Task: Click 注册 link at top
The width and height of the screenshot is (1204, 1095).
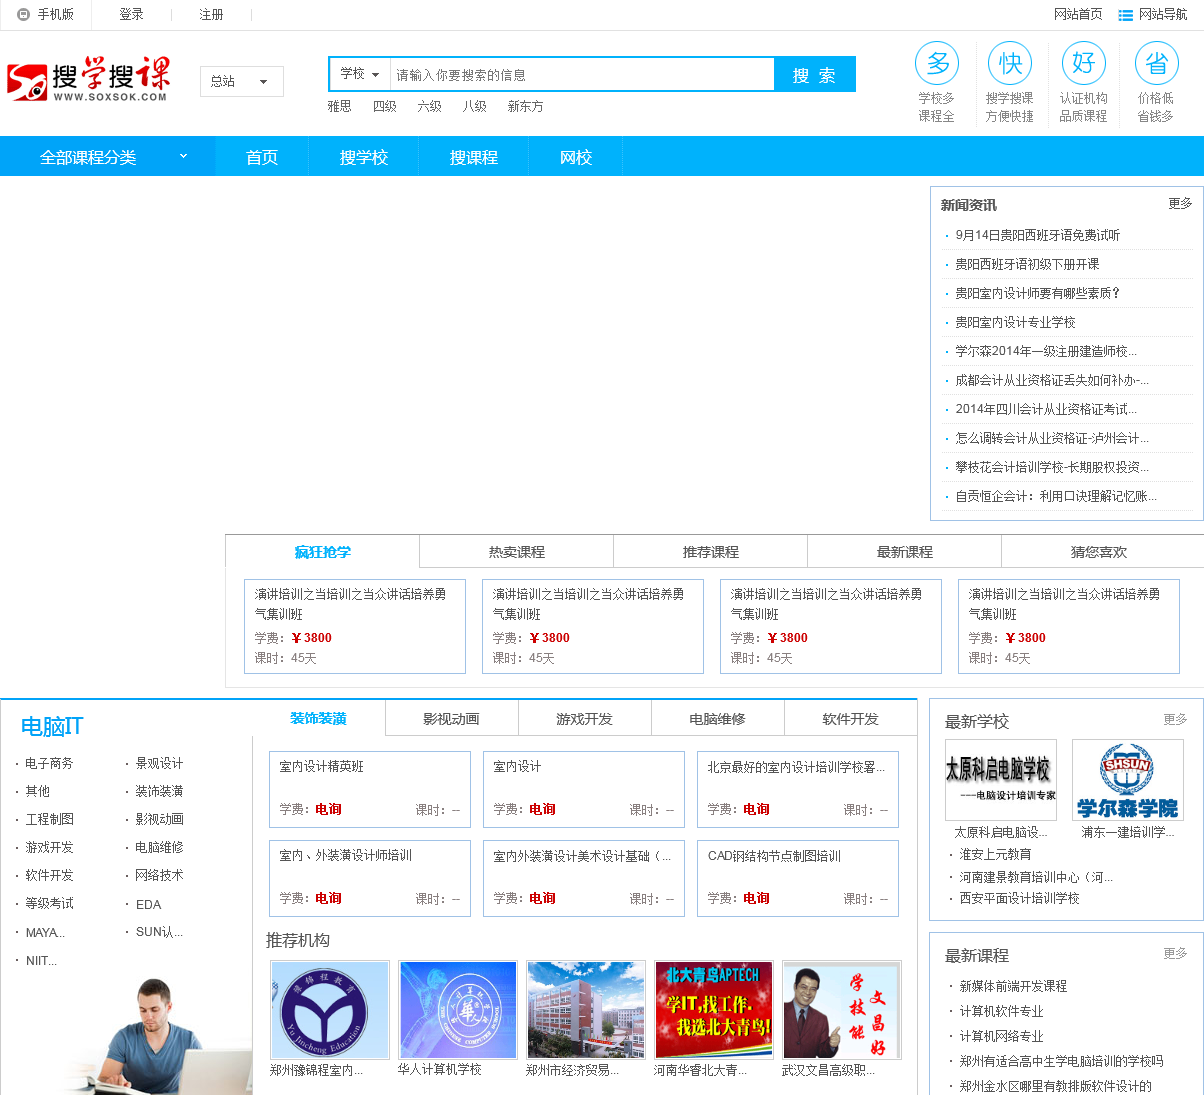Action: click(x=211, y=15)
